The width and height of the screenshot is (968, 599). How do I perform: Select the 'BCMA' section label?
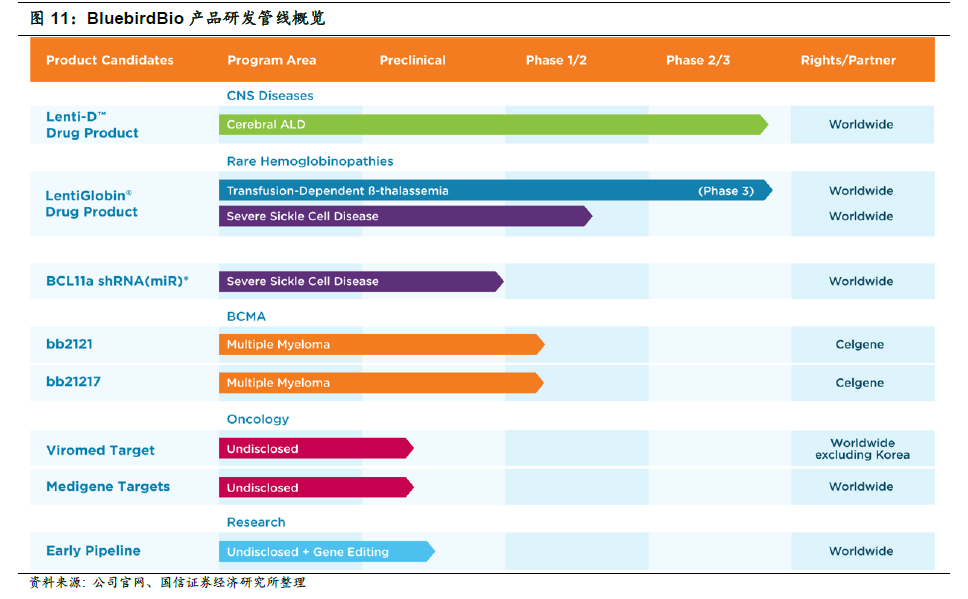246,317
